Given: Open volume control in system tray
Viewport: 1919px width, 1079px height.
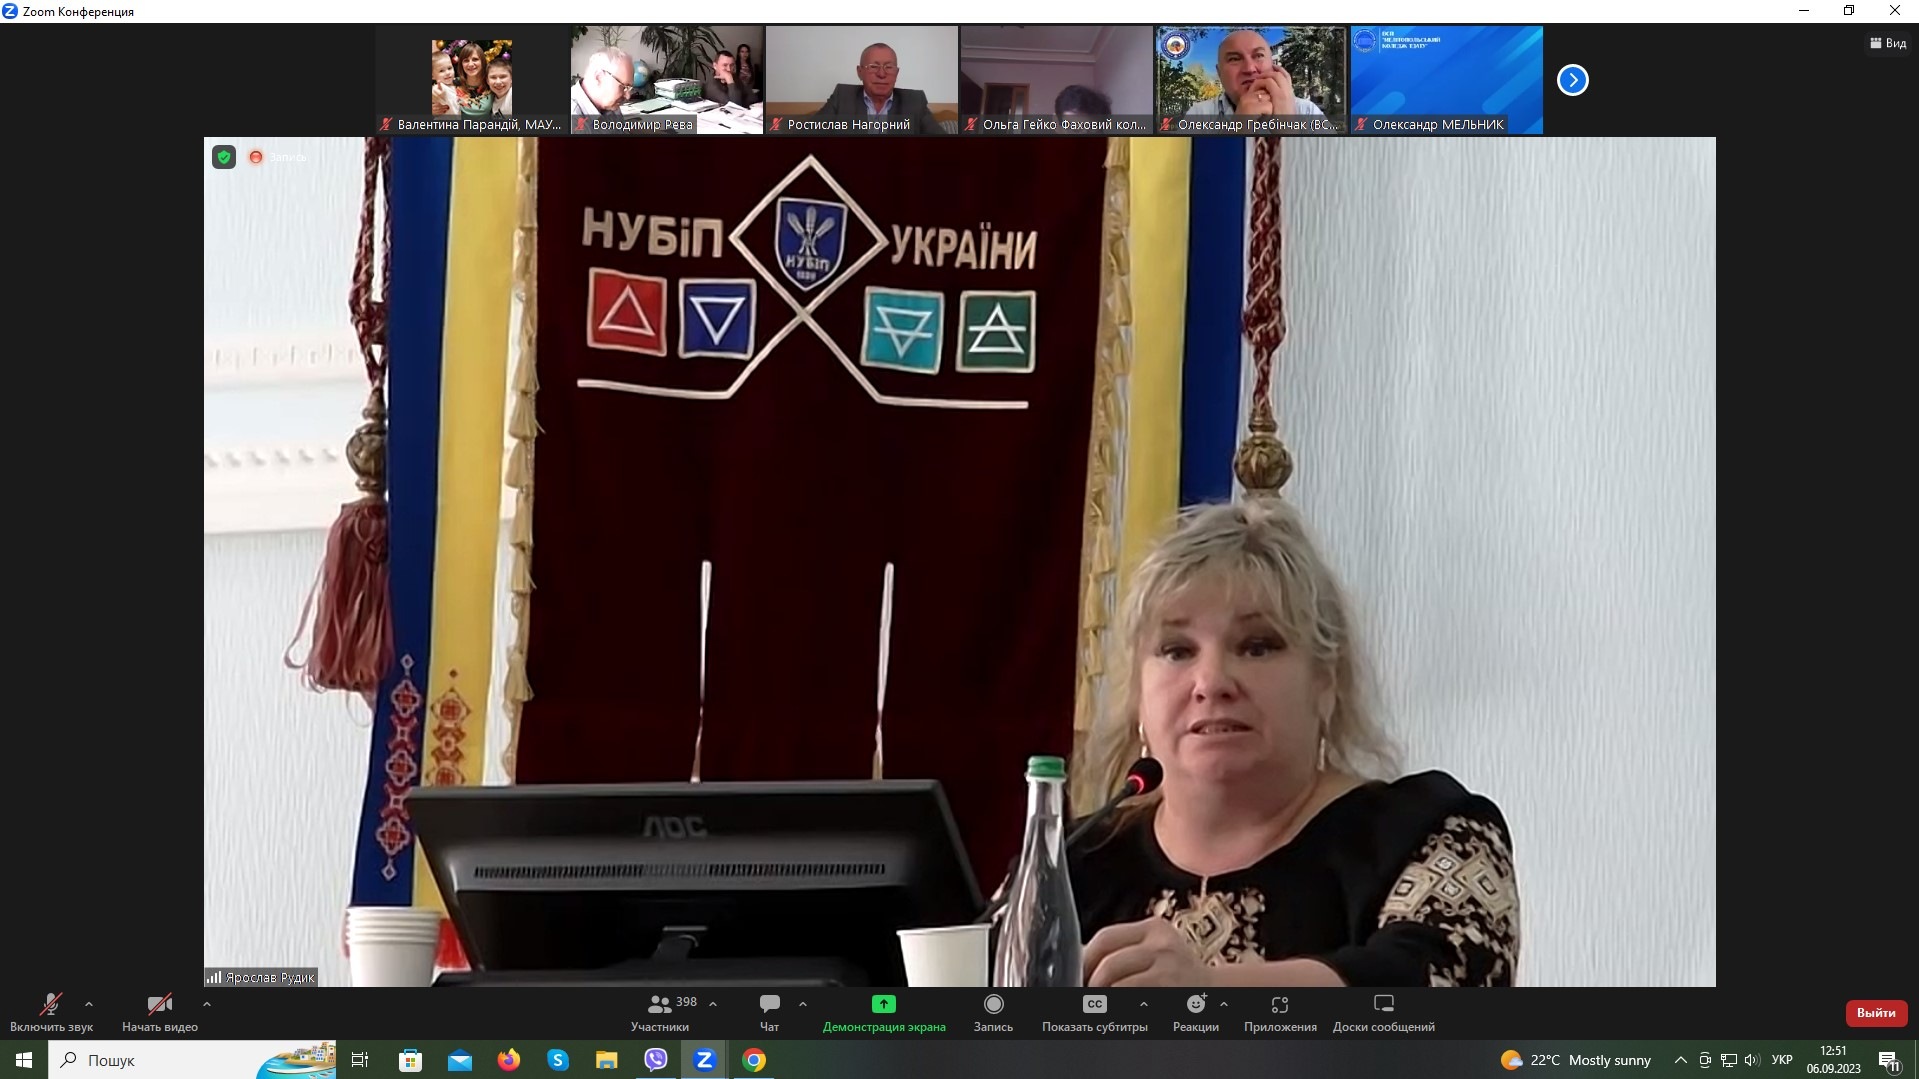Looking at the screenshot, I should 1752,1060.
